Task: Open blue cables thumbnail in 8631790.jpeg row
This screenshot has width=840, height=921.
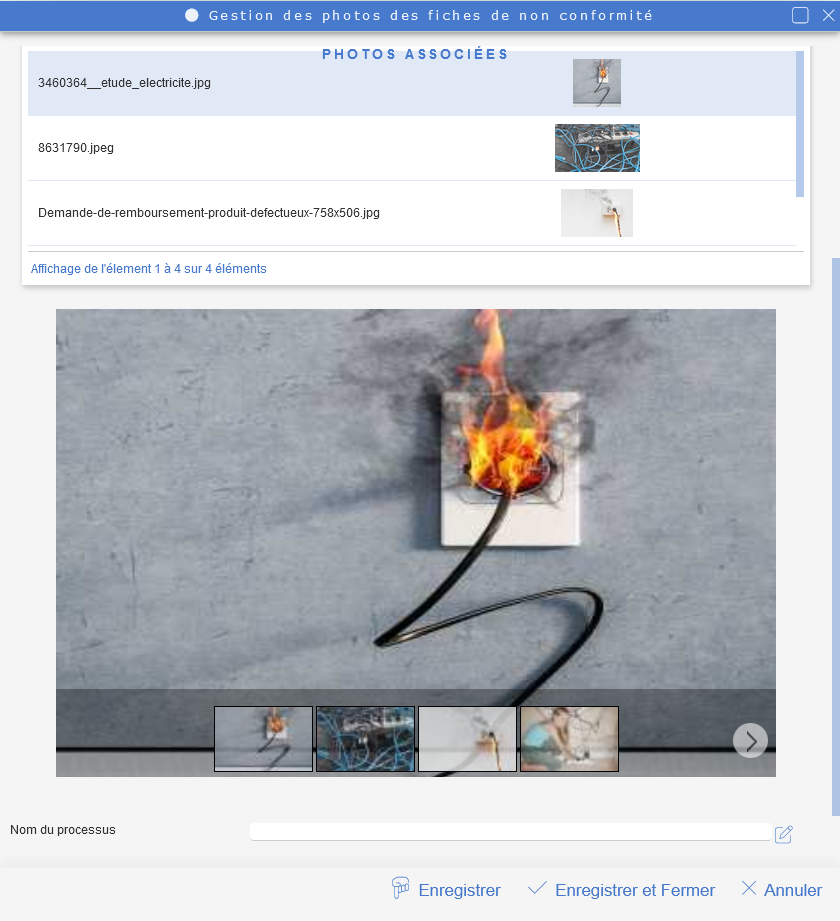Action: (x=597, y=148)
